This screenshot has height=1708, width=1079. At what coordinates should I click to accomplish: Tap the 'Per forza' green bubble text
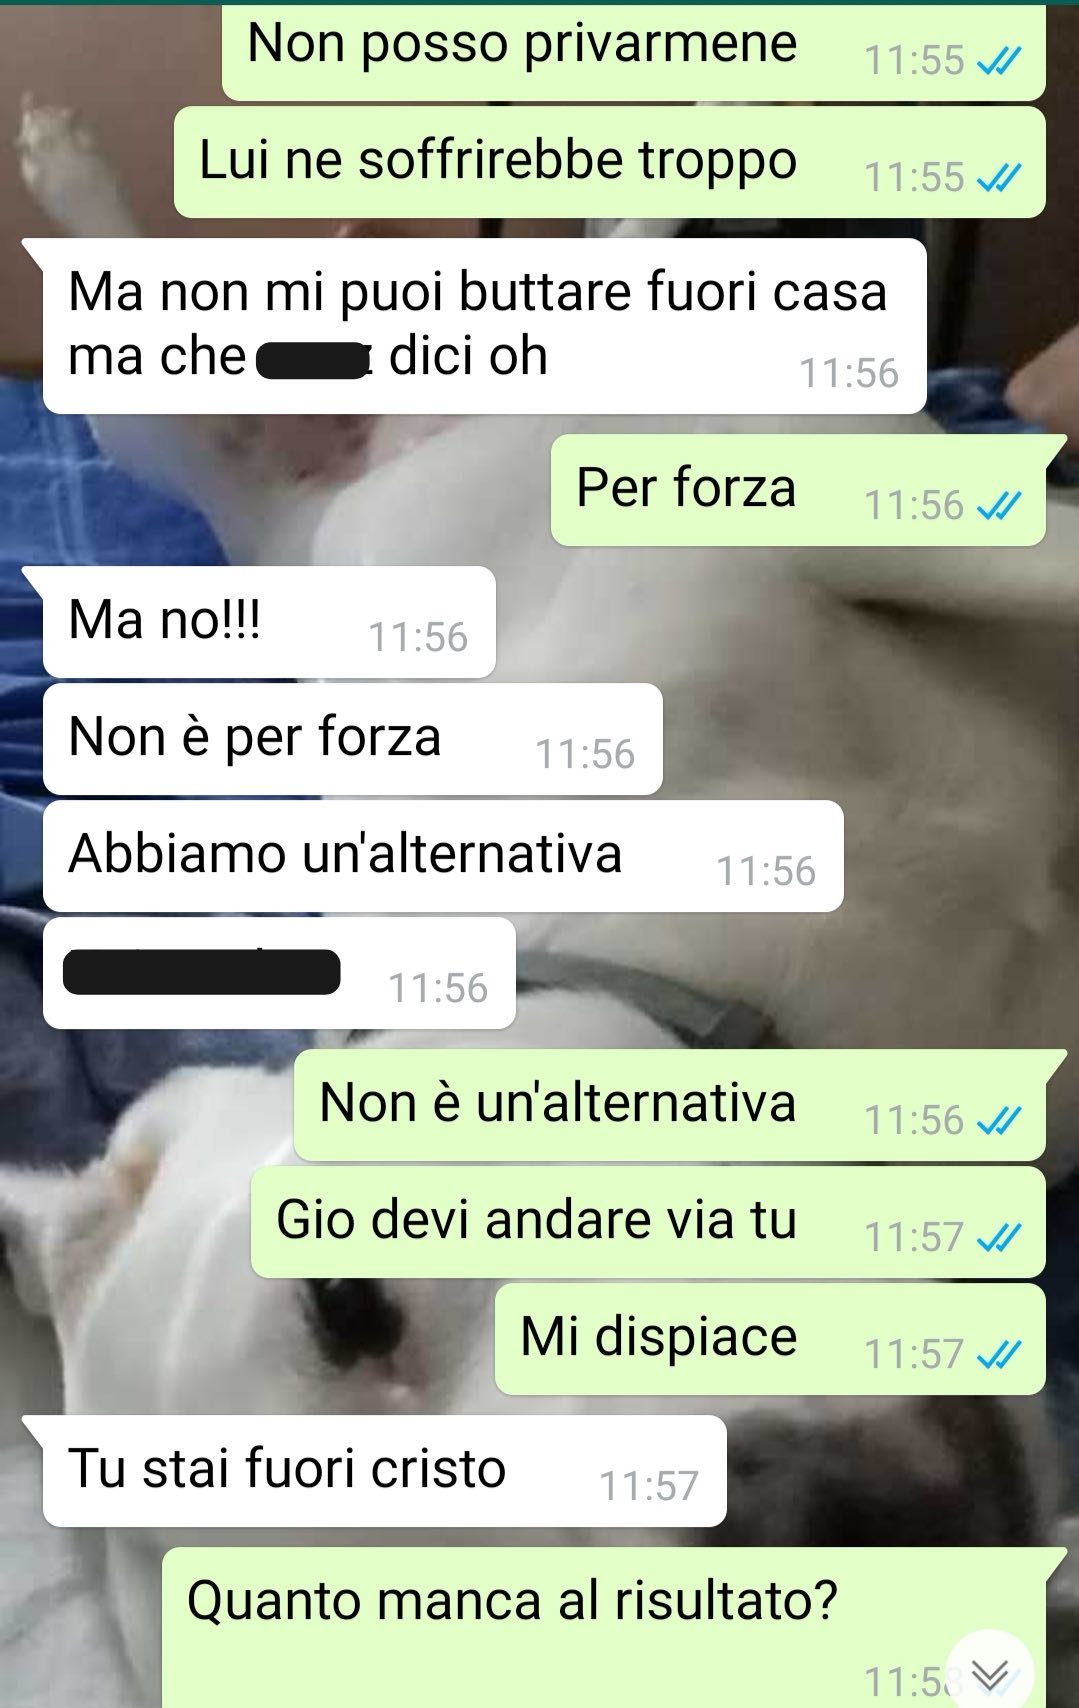coord(686,488)
